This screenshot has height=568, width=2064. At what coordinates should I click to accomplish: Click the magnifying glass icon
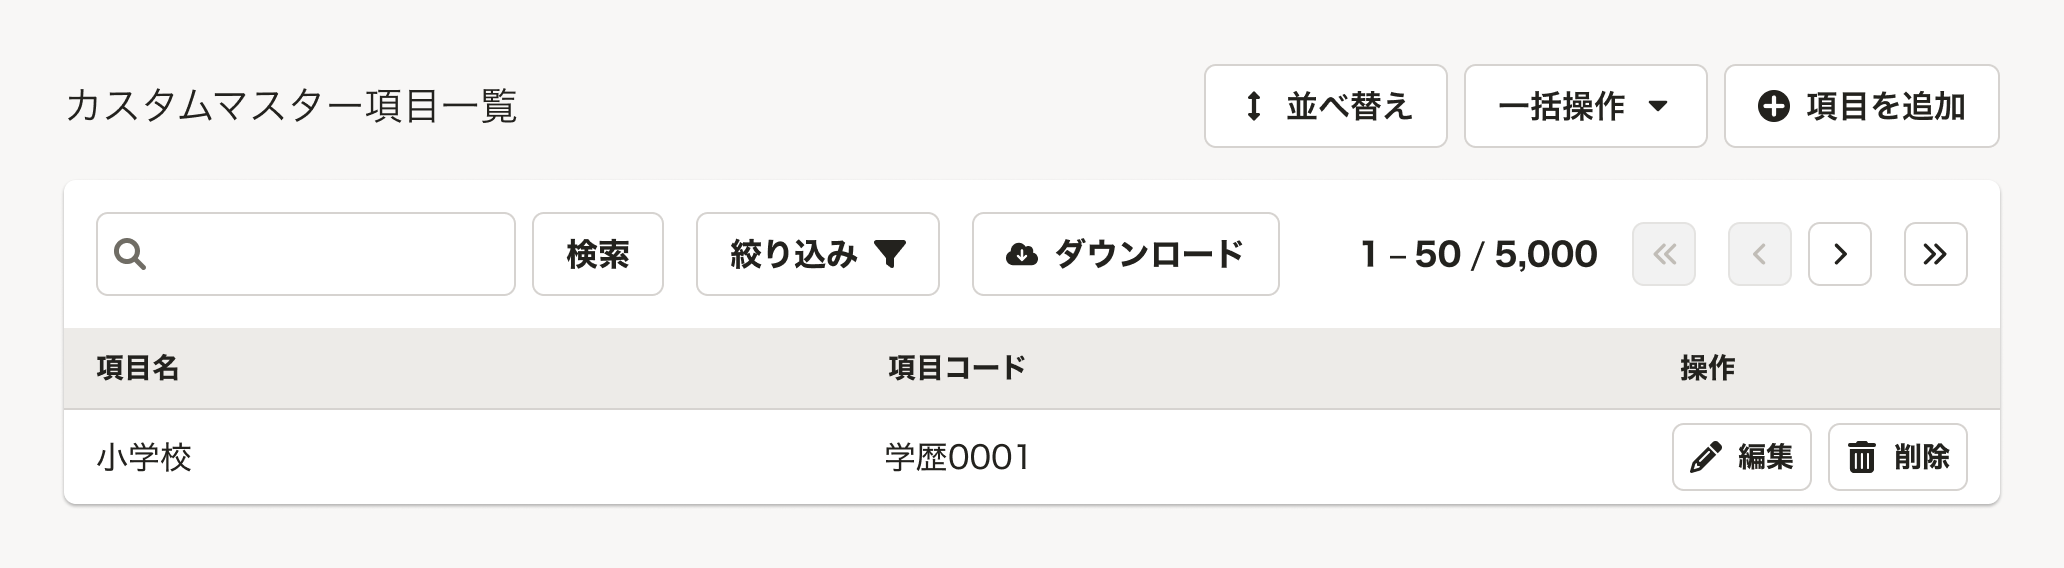(130, 254)
